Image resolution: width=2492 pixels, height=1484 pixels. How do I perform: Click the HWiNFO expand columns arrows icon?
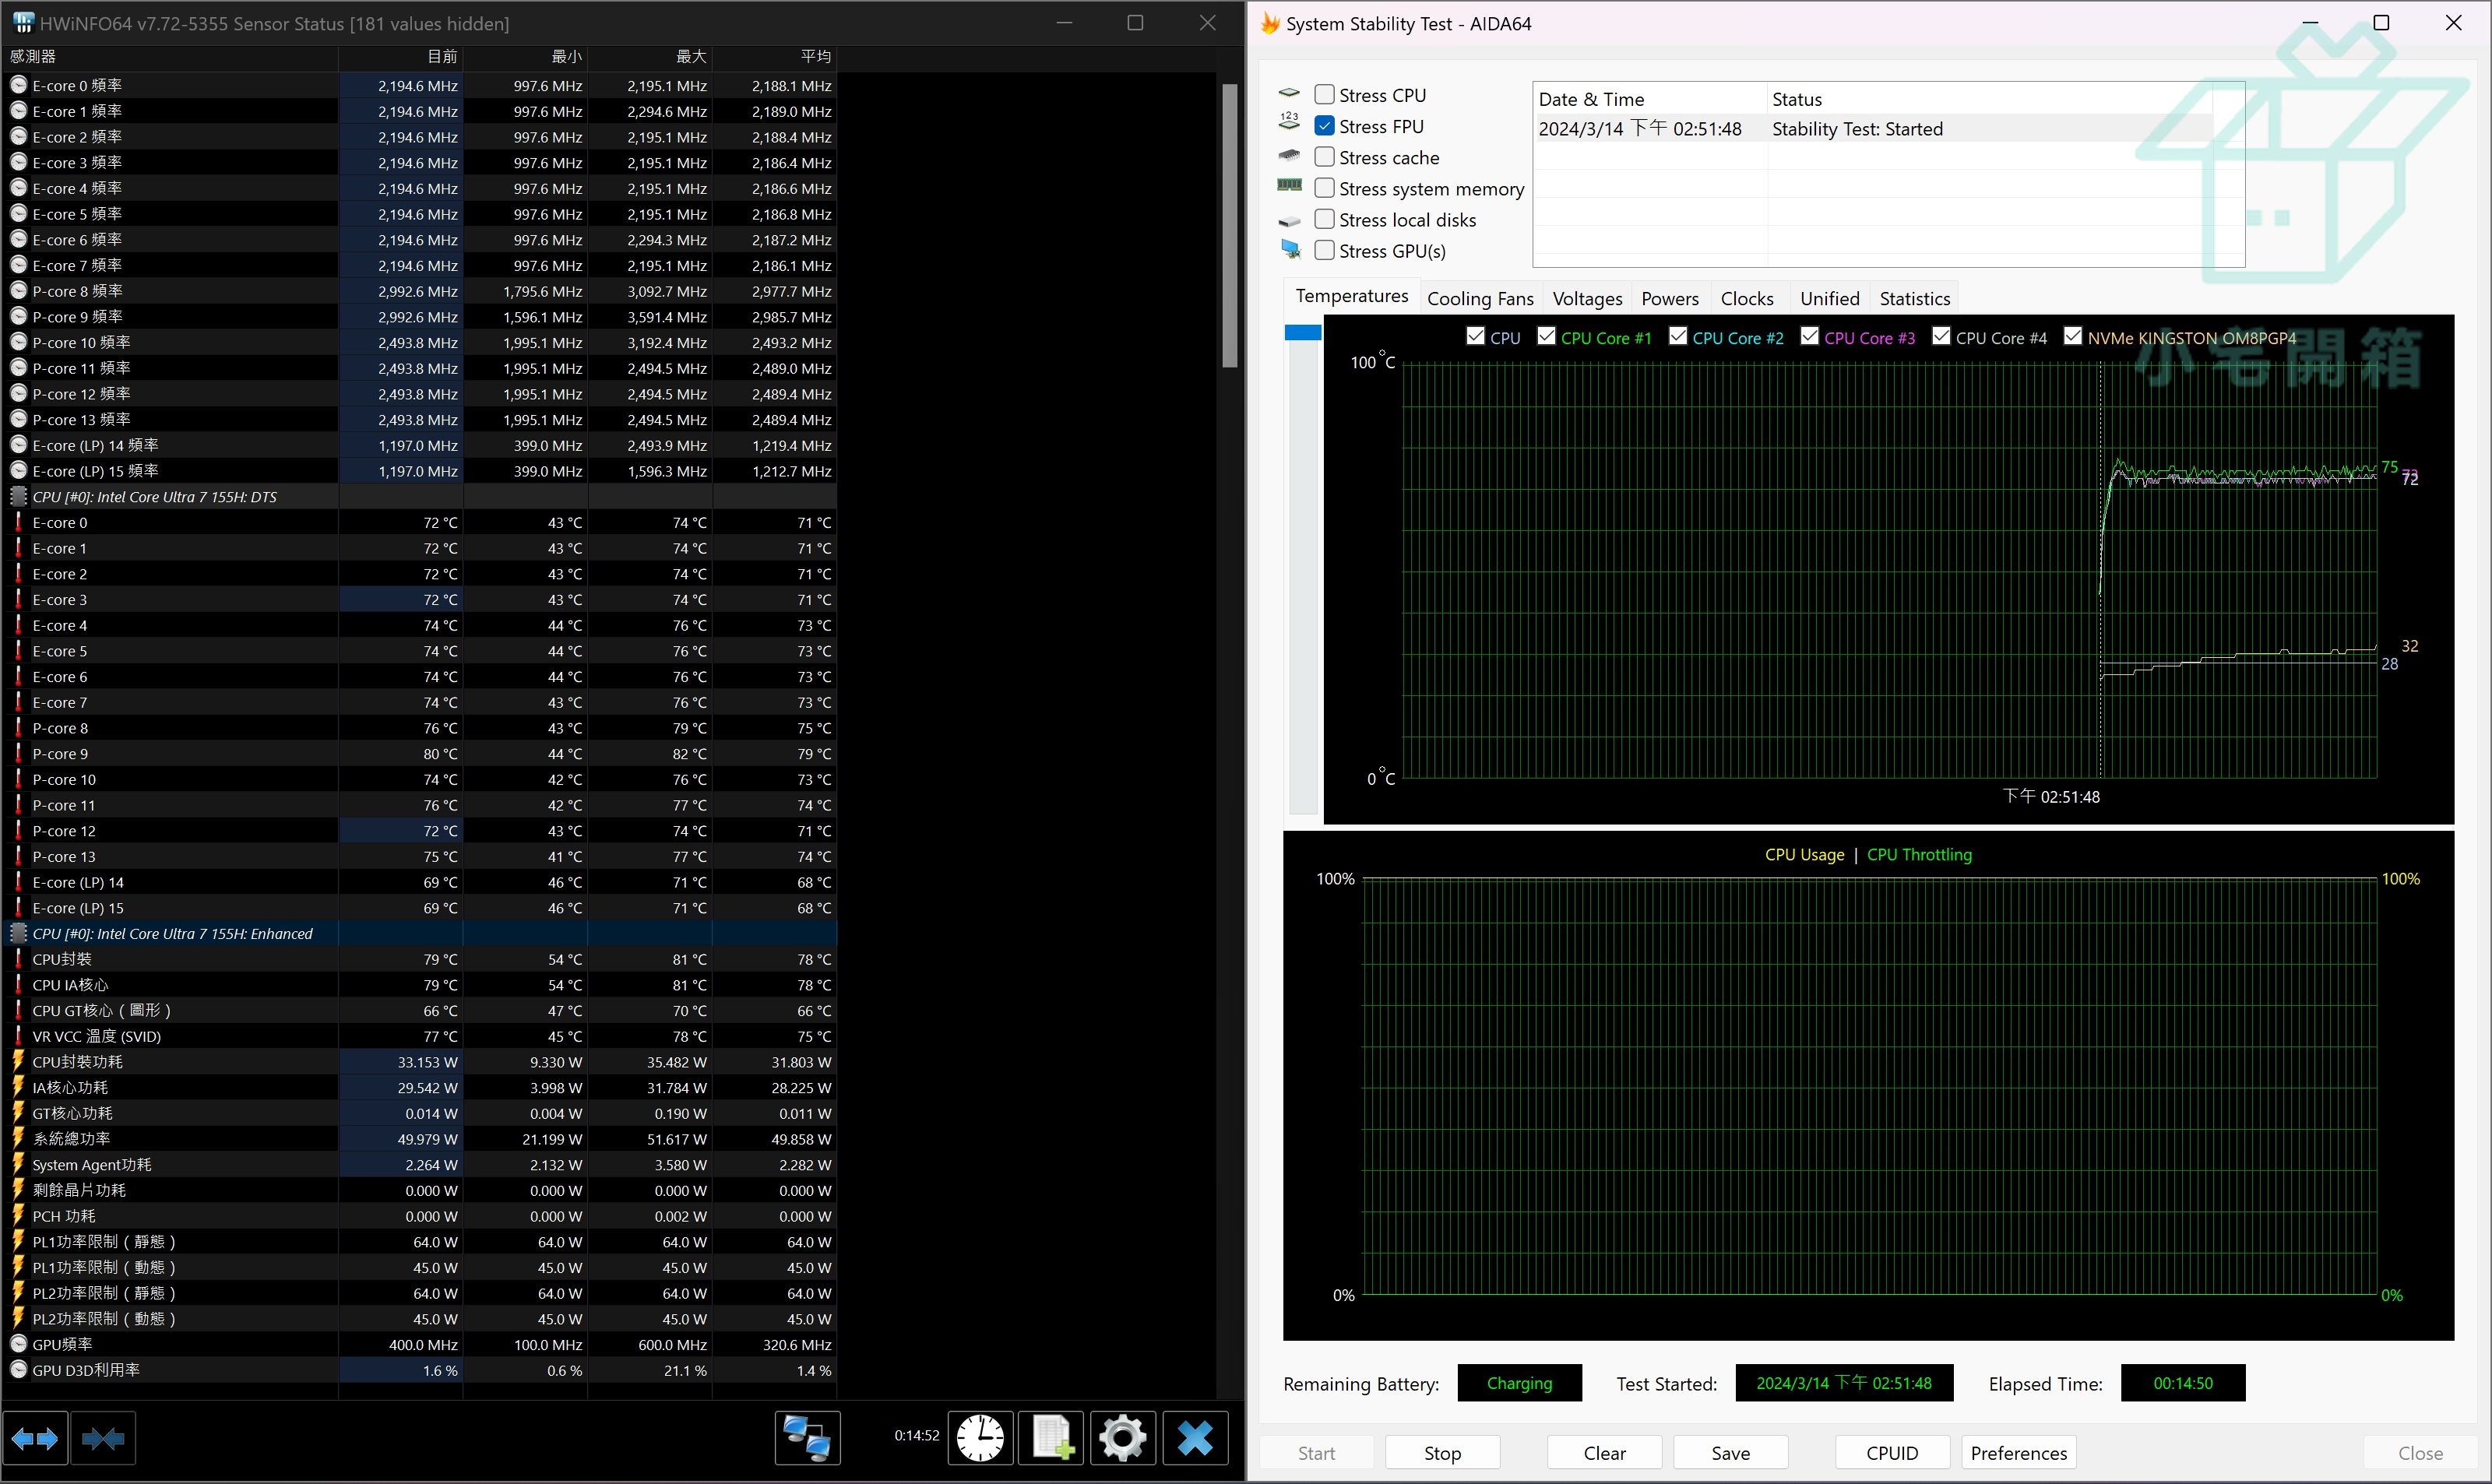coord(35,1438)
